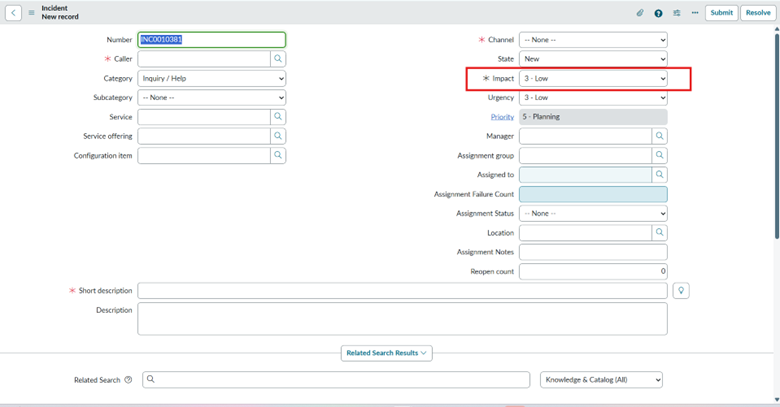Click the Service offering input field

[x=204, y=136]
